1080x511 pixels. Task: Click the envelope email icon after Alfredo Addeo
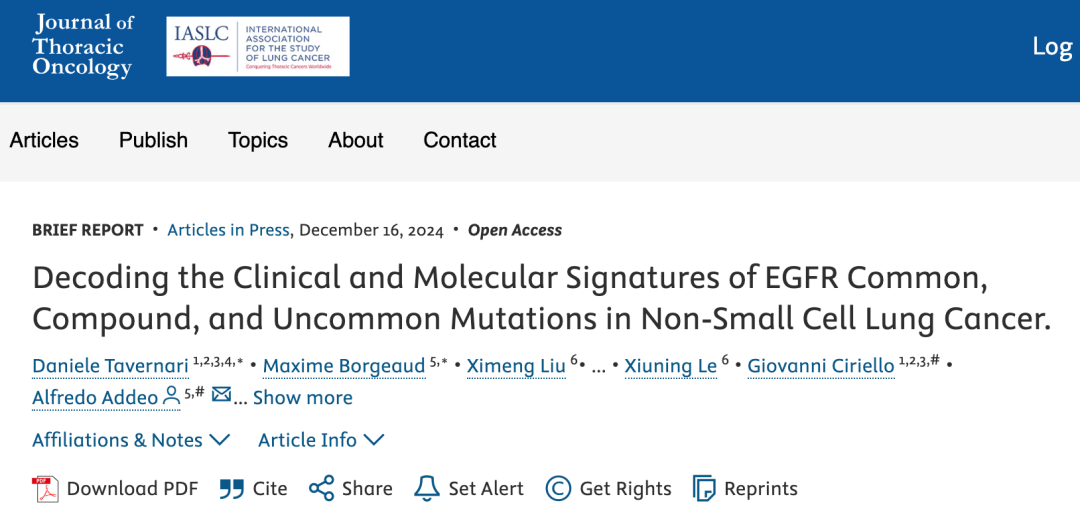(221, 396)
